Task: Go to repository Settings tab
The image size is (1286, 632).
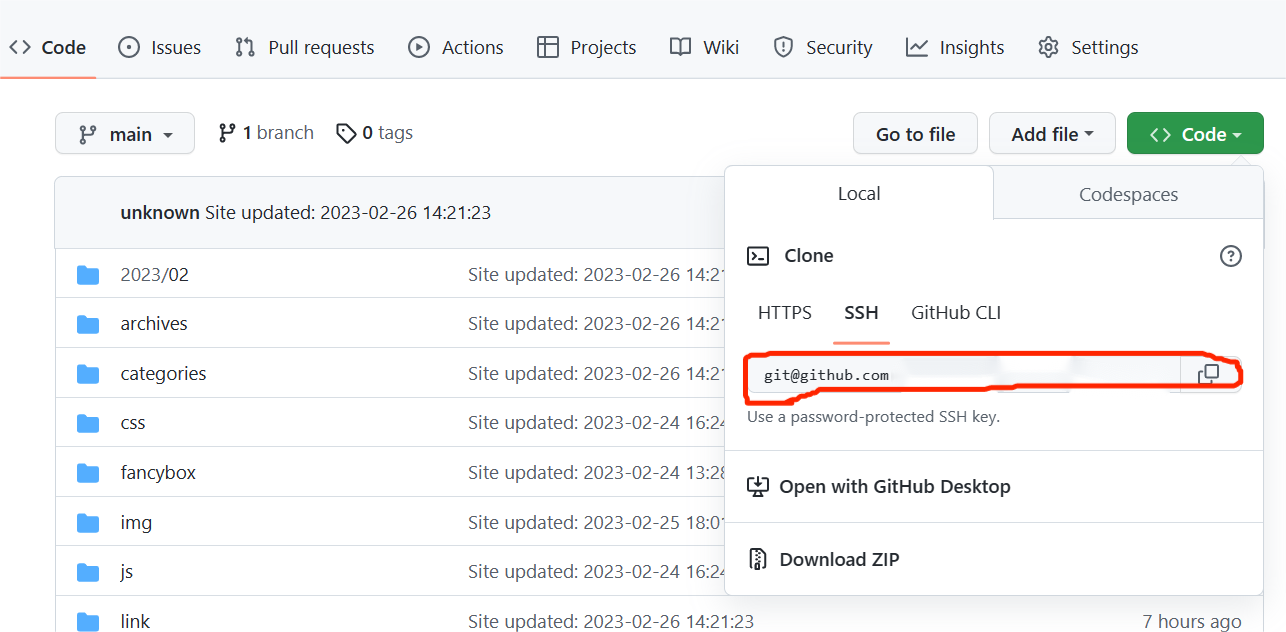Action: point(1088,47)
